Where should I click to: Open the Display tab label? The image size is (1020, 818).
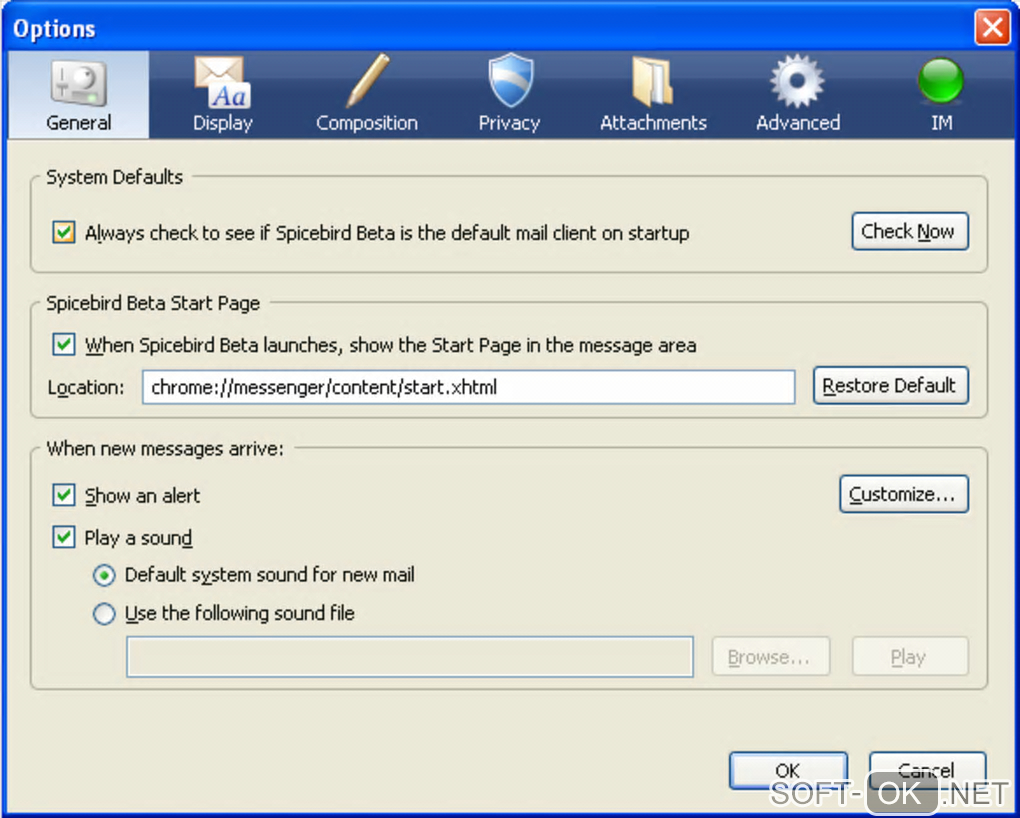[x=222, y=124]
